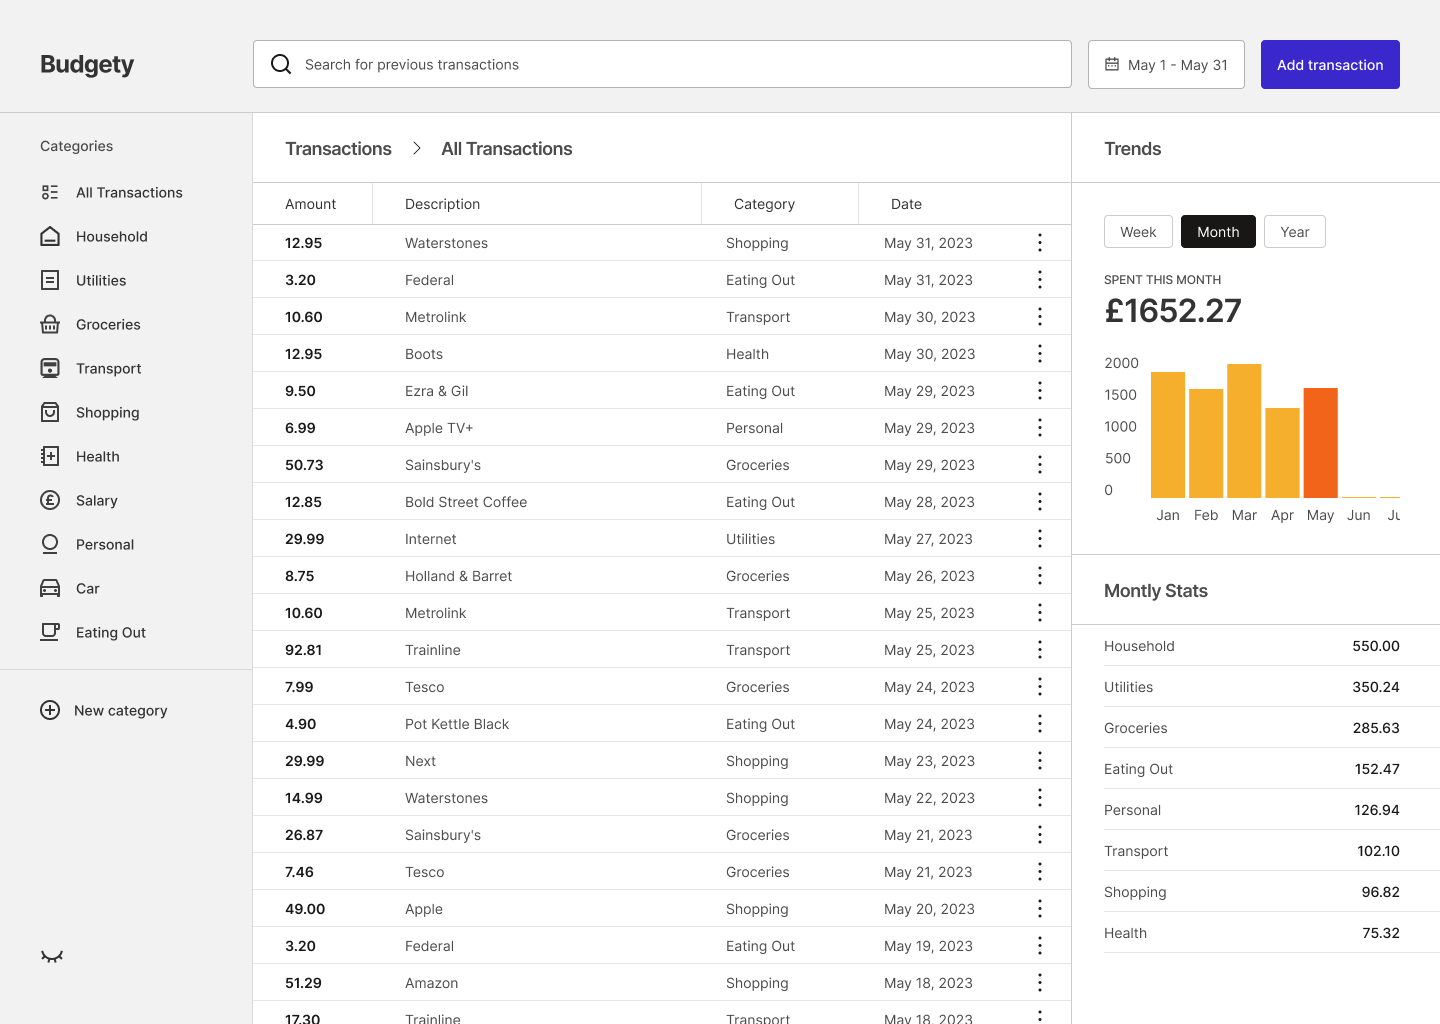The image size is (1440, 1024).
Task: Select All Transactions category label
Action: 129,192
